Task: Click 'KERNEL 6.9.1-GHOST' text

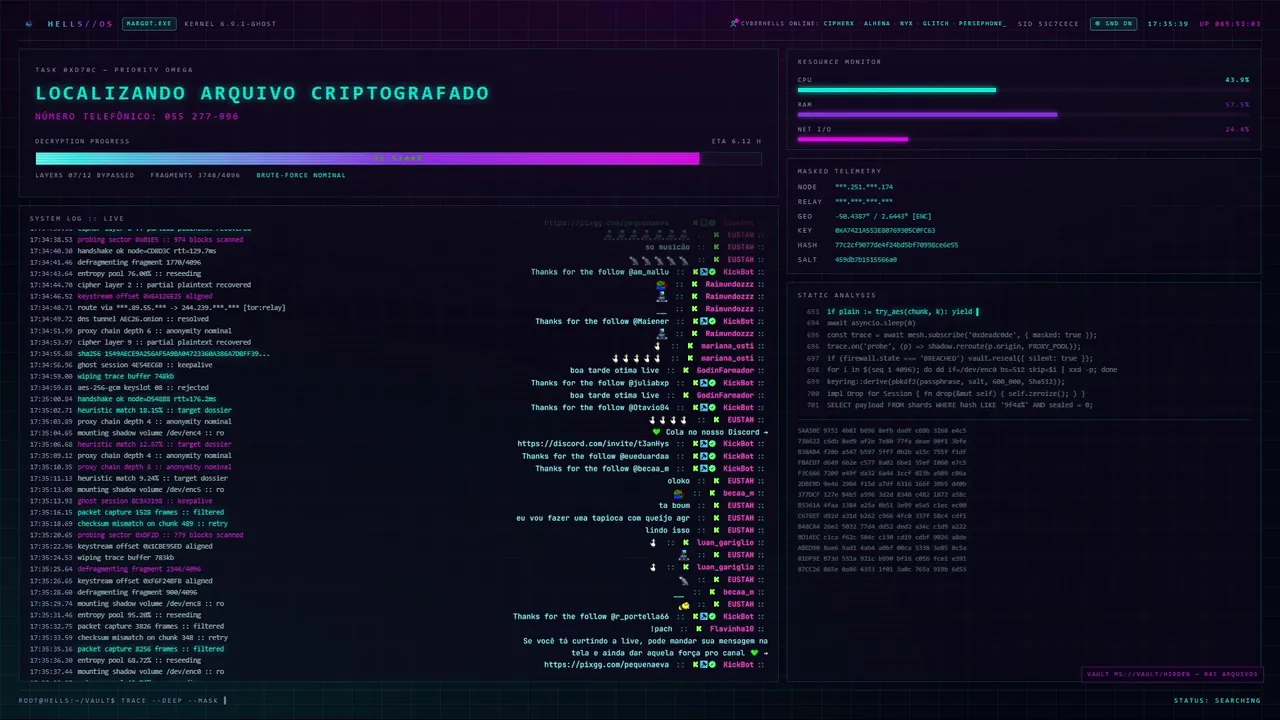Action: click(x=229, y=23)
